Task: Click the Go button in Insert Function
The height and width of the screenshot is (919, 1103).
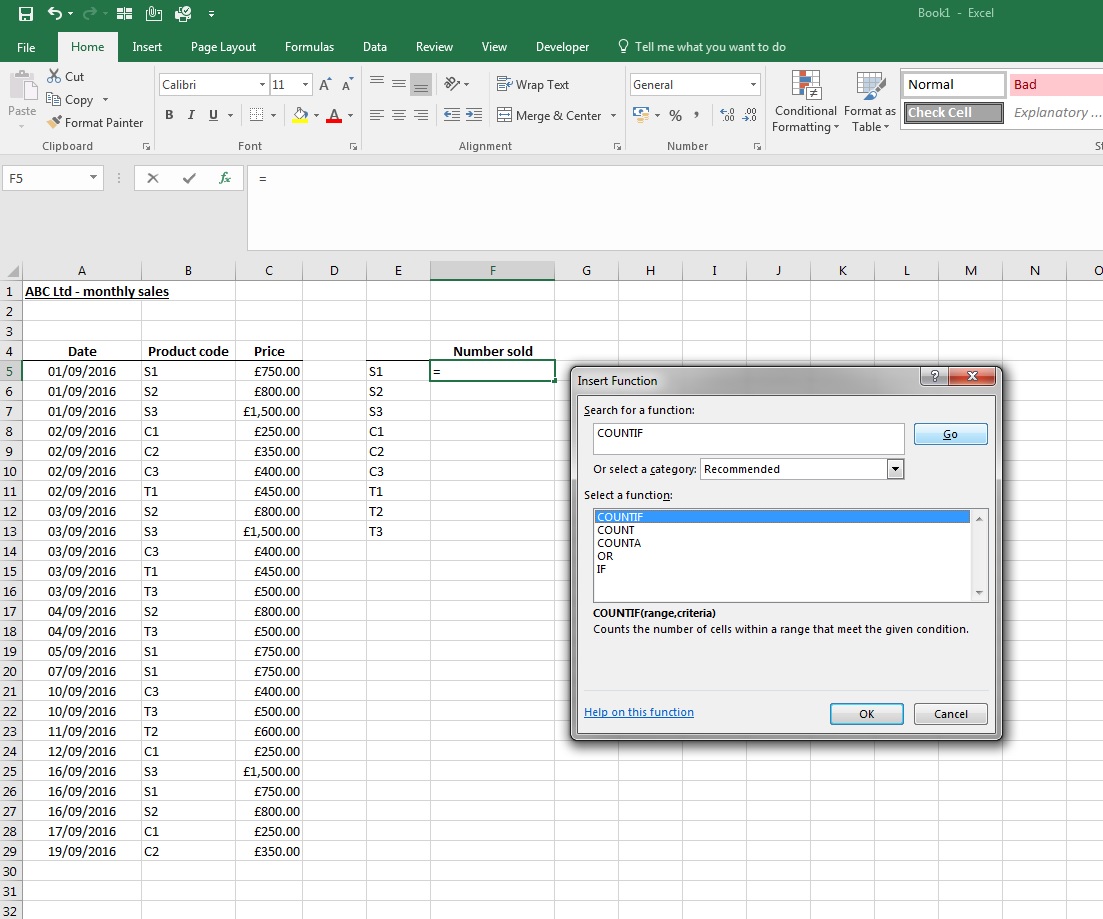Action: click(x=950, y=434)
